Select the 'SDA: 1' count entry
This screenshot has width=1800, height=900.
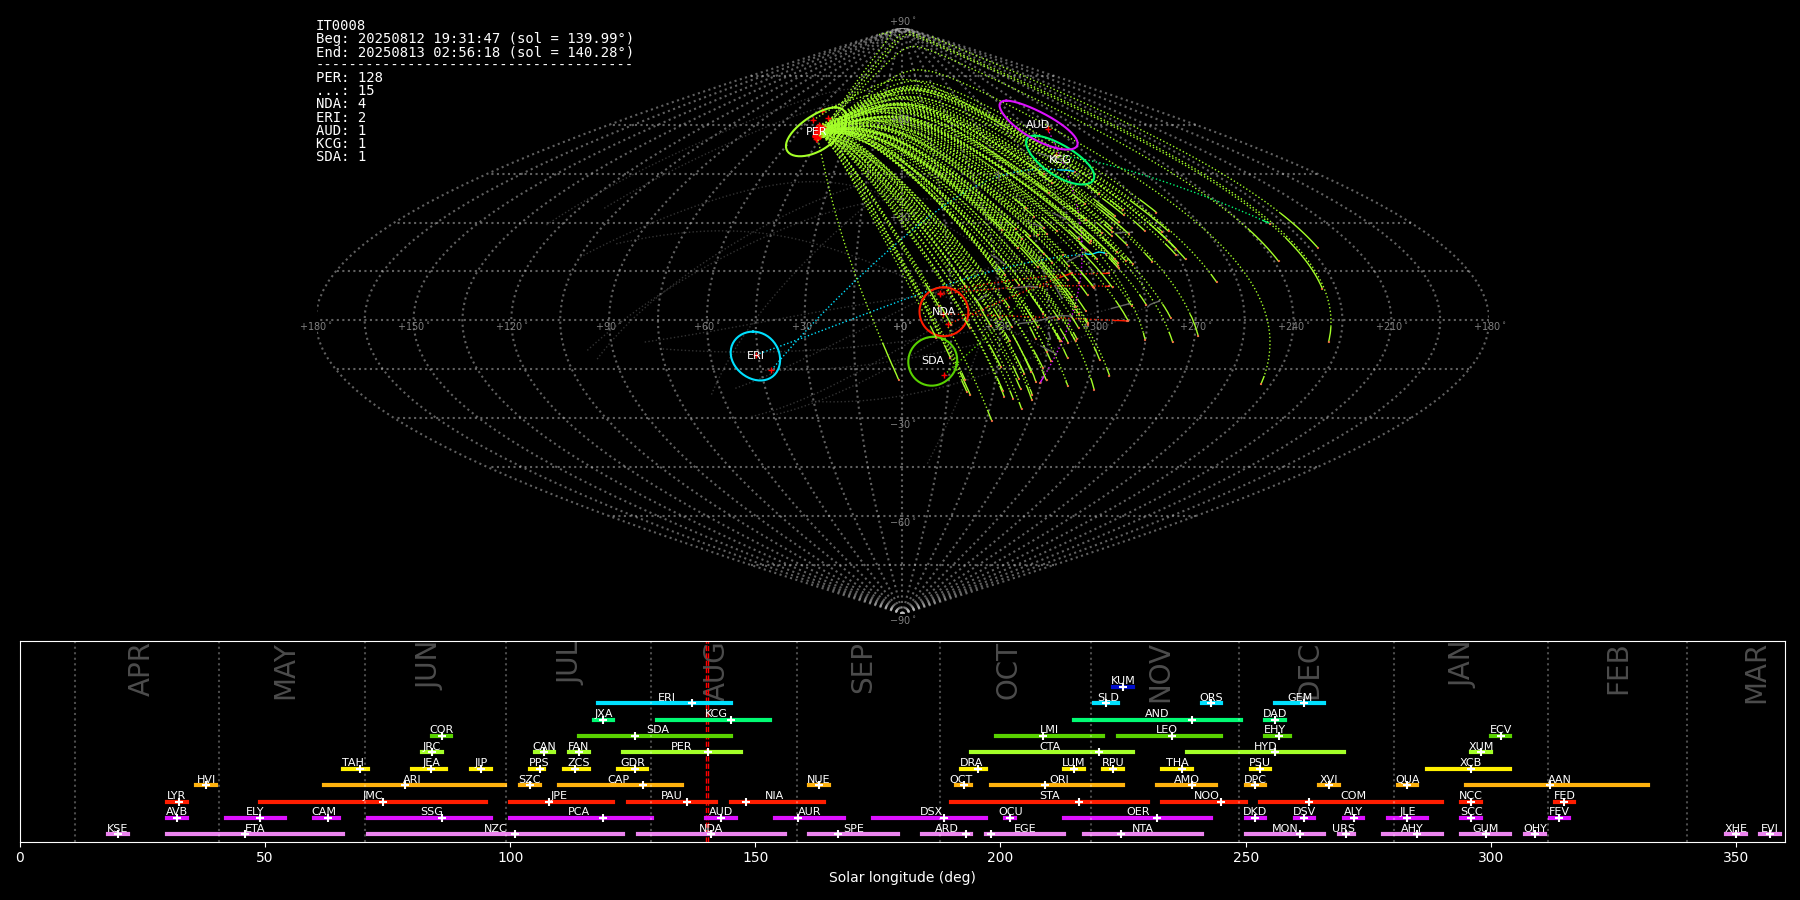click(341, 157)
